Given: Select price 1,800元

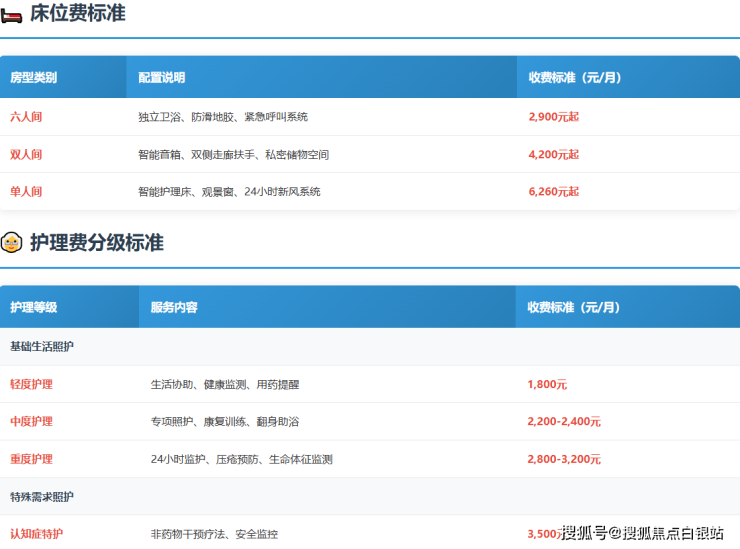Looking at the screenshot, I should (547, 384).
